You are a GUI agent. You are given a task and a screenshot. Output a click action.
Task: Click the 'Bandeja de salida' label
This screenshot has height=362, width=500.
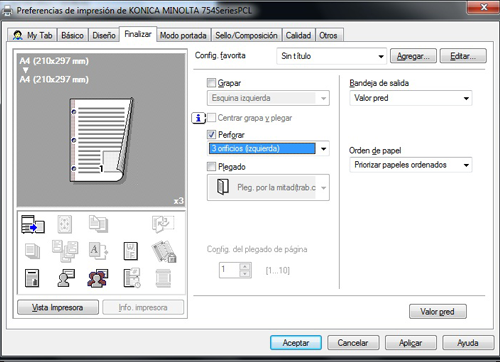tap(379, 83)
